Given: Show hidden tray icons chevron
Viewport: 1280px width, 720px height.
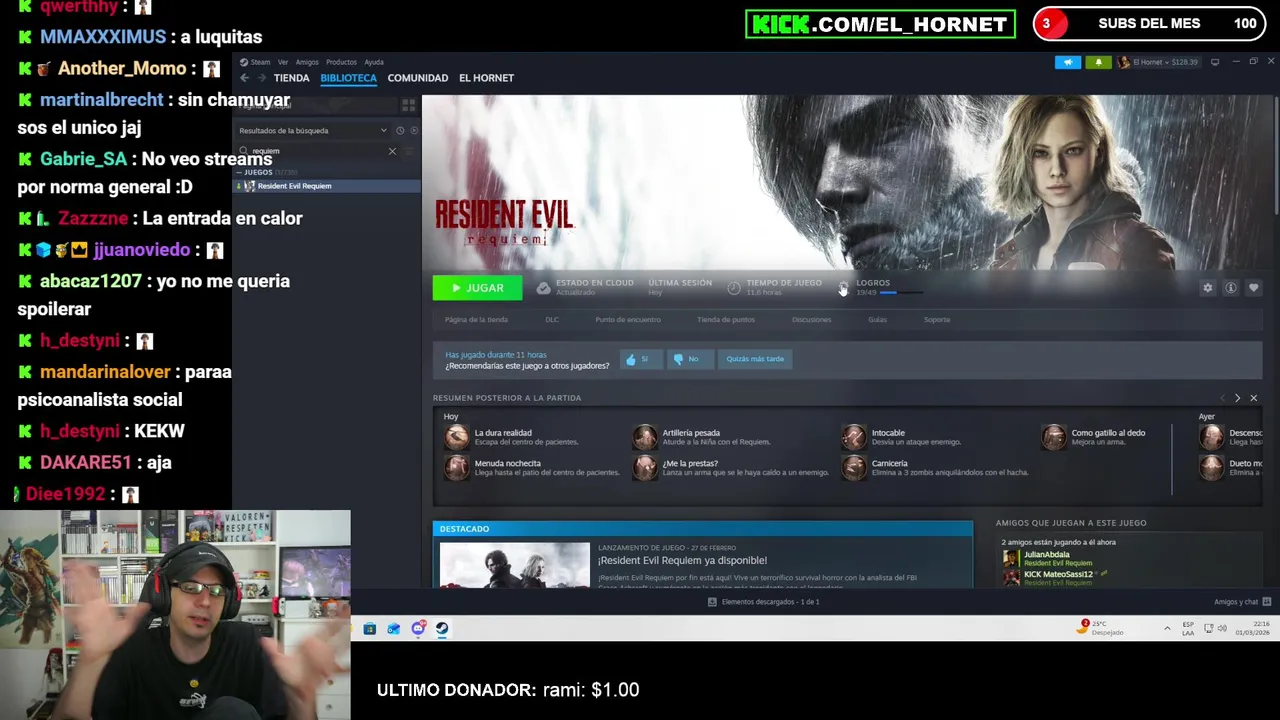Looking at the screenshot, I should tap(1167, 629).
